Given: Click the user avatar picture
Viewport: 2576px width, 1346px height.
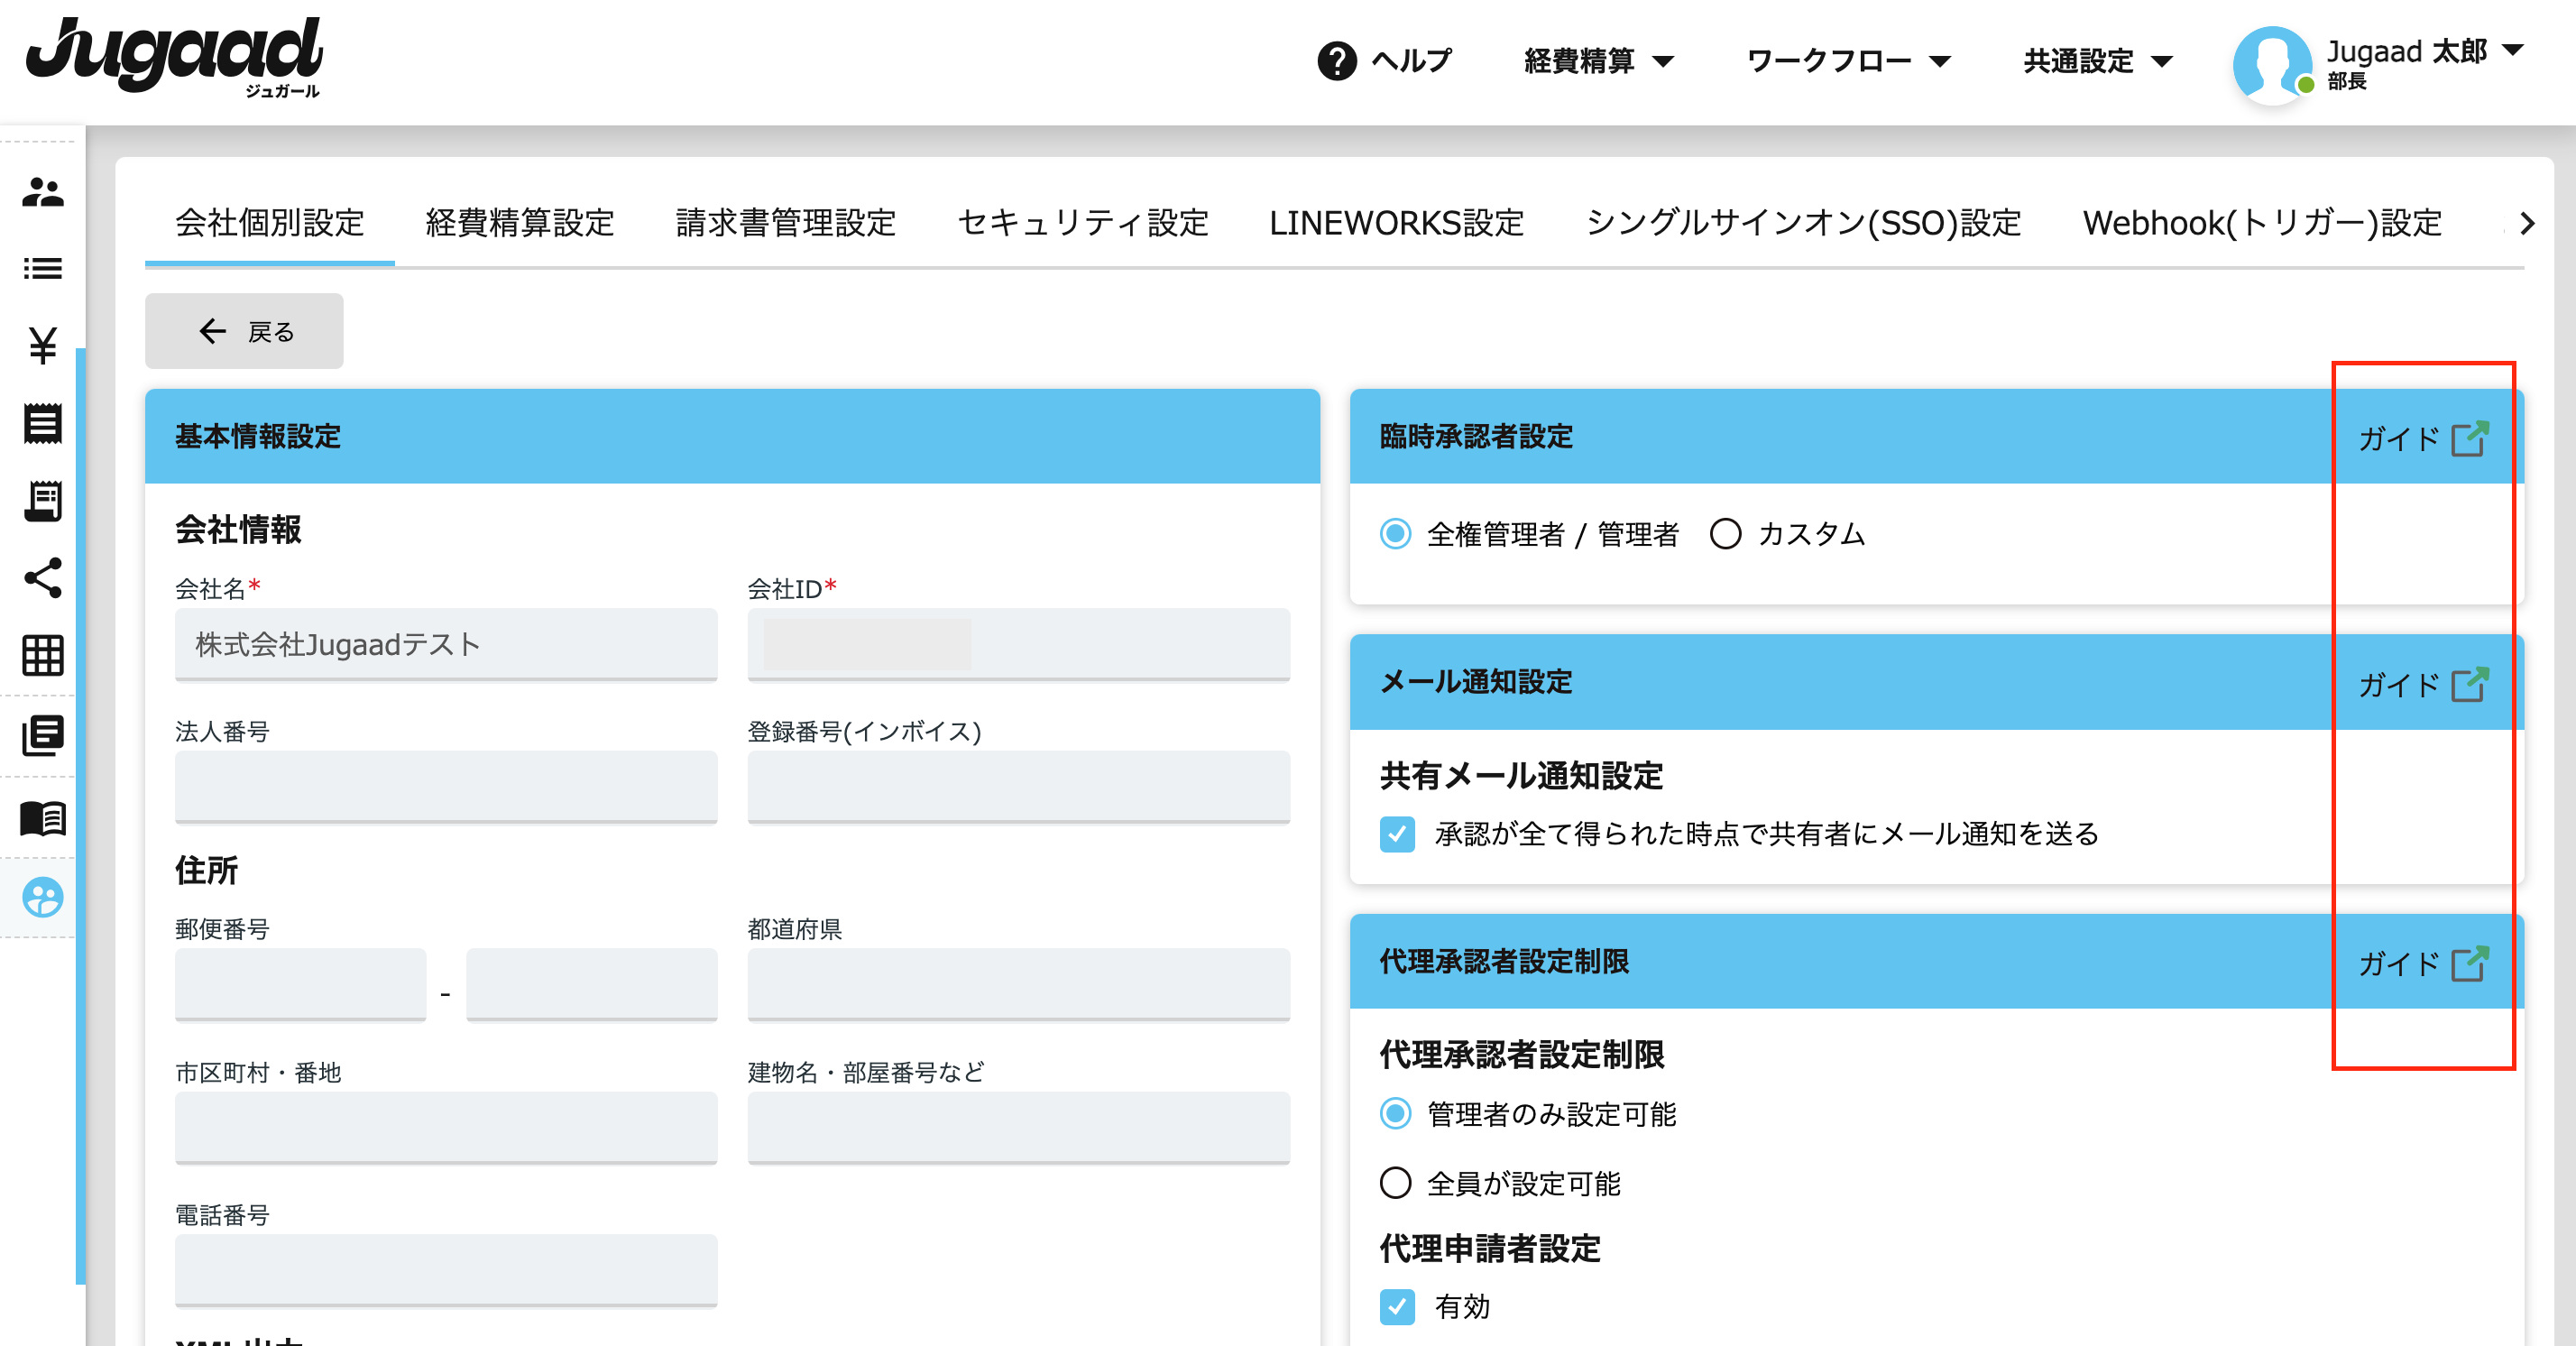Looking at the screenshot, I should point(2272,64).
